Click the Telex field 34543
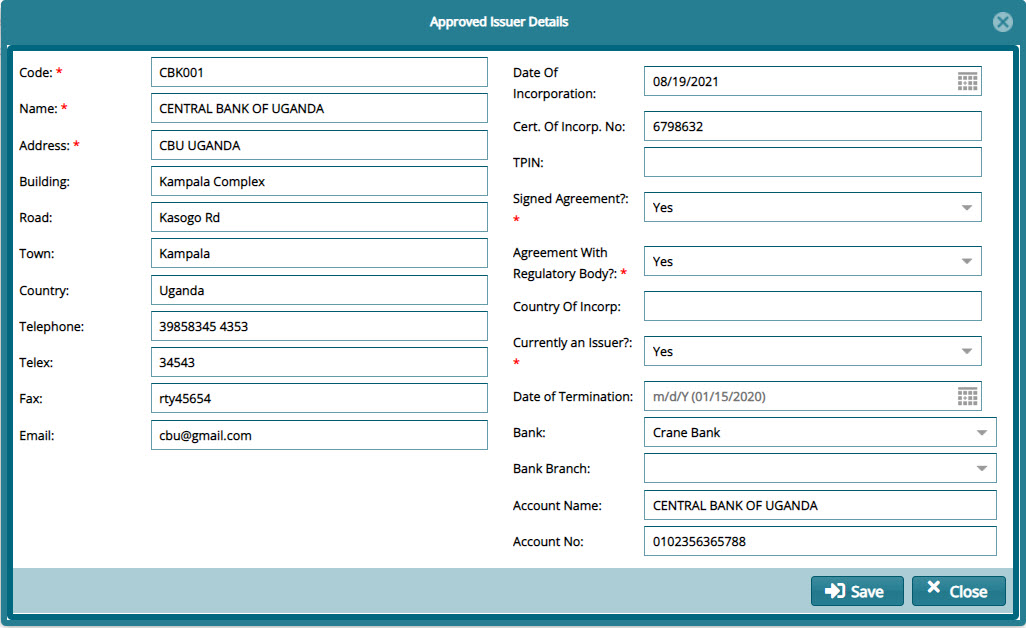Image resolution: width=1026 pixels, height=628 pixels. tap(319, 362)
